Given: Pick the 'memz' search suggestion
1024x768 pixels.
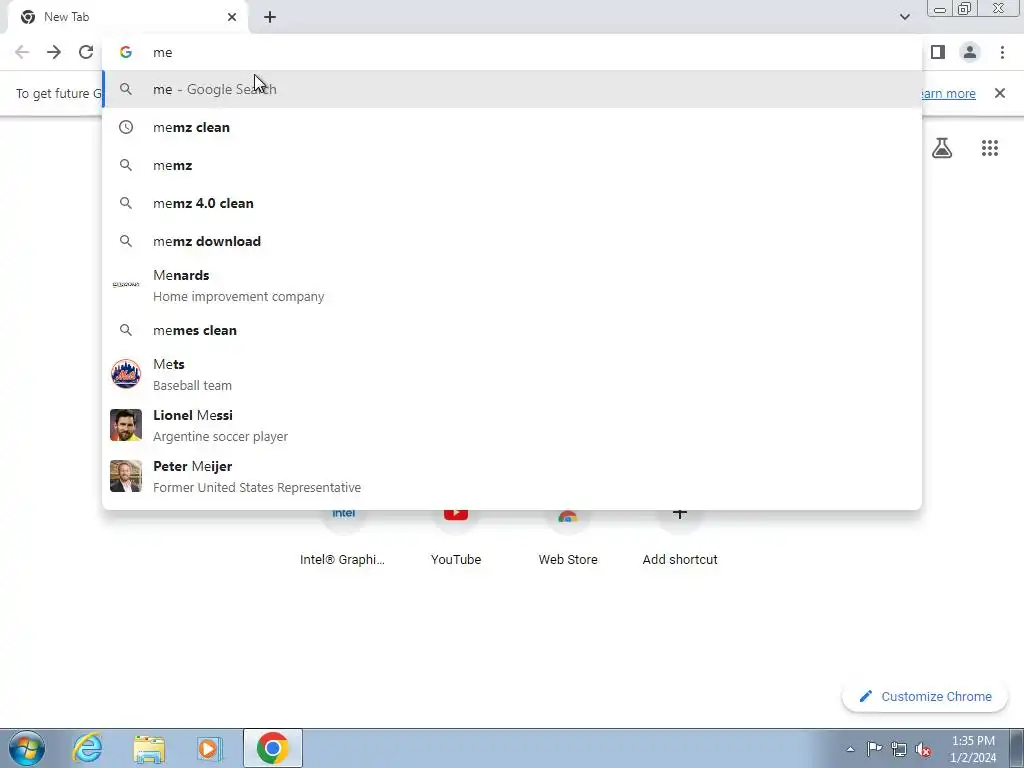Looking at the screenshot, I should (x=512, y=165).
